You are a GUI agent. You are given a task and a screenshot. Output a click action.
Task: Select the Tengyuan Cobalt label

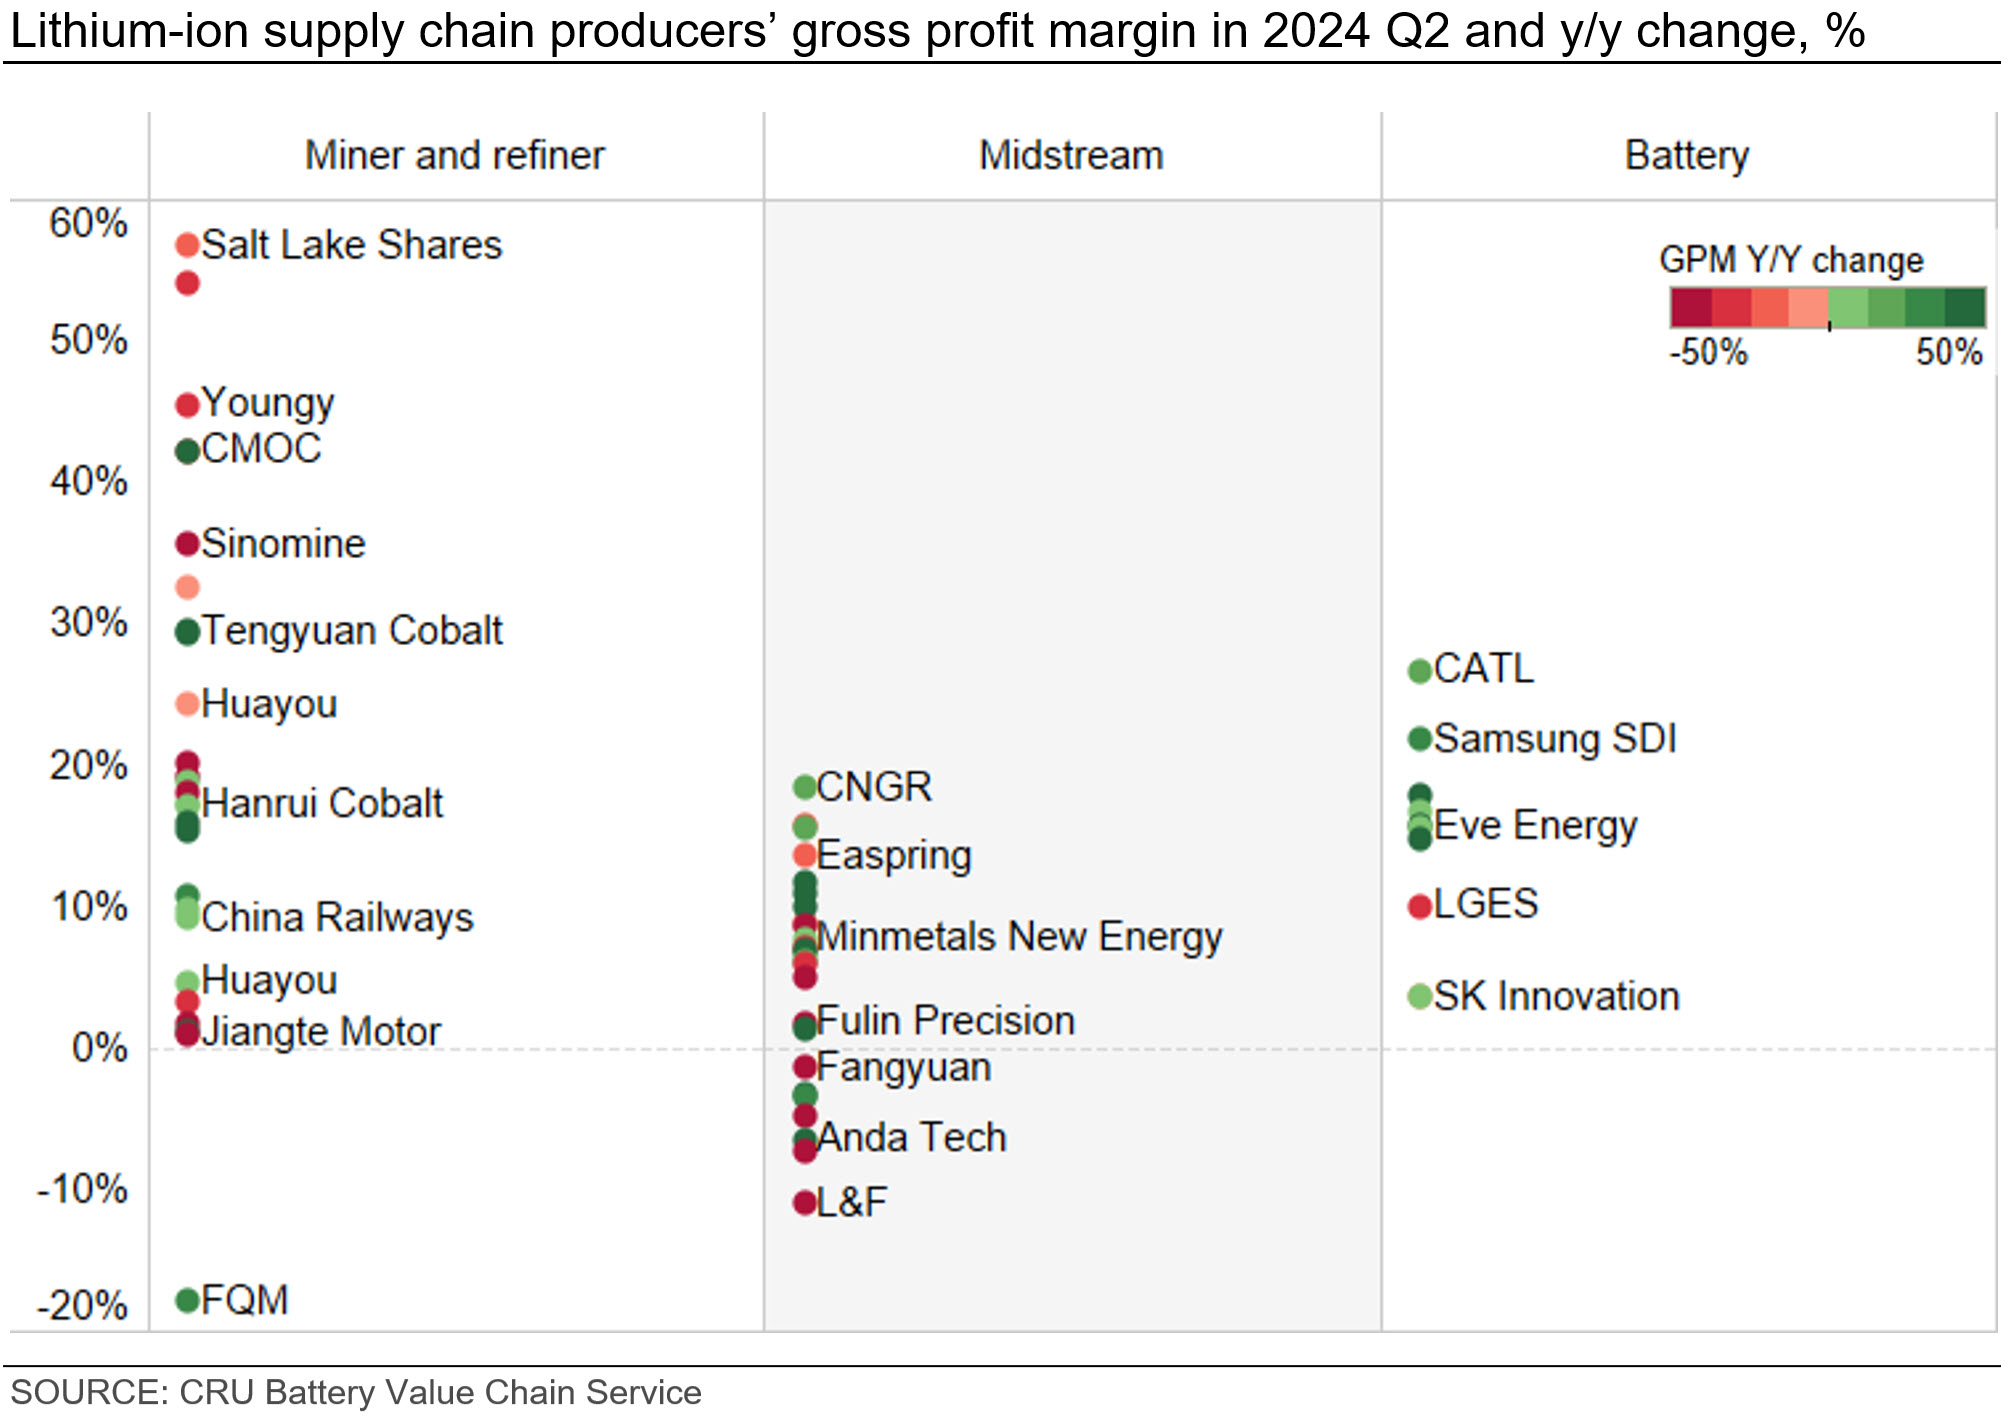(352, 631)
